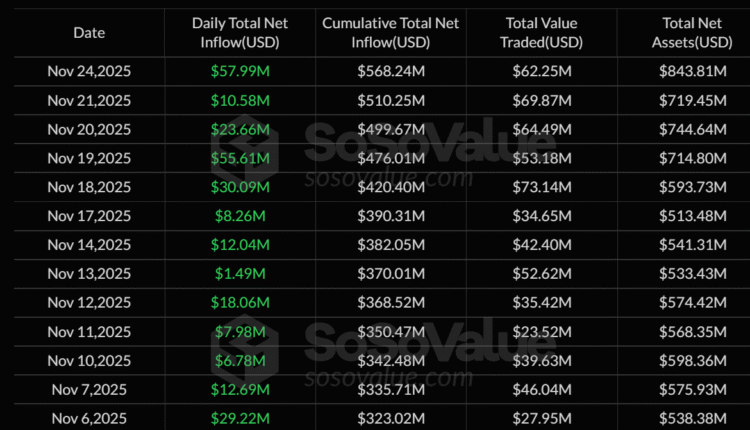The height and width of the screenshot is (430, 750).
Task: Click the Date column header
Action: pyautogui.click(x=88, y=32)
